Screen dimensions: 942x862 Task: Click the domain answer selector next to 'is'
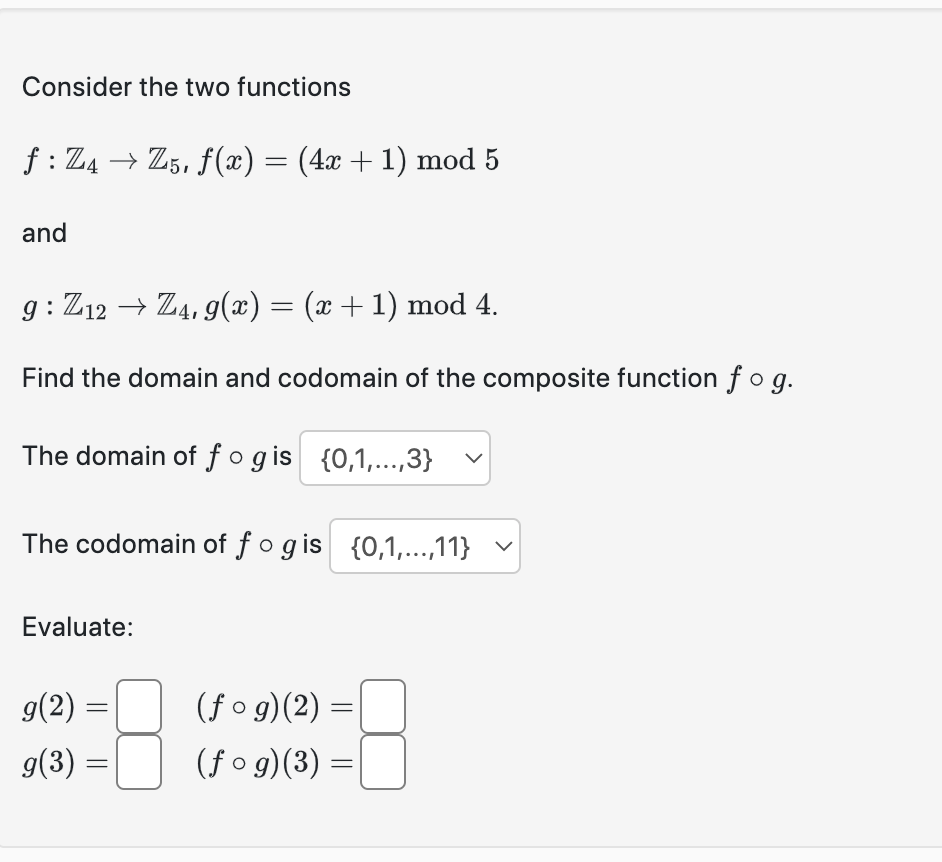[394, 458]
